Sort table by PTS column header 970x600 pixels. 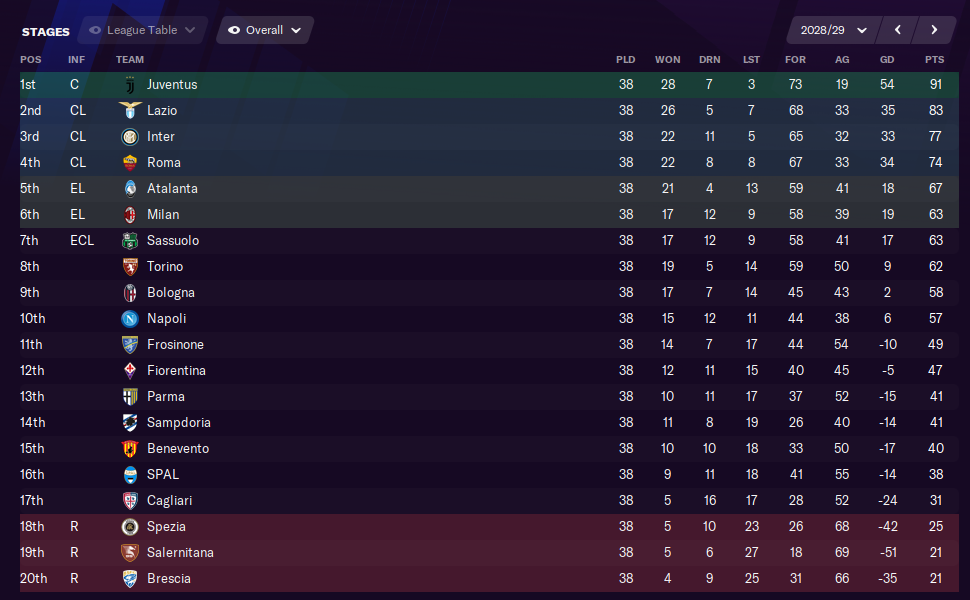[935, 59]
